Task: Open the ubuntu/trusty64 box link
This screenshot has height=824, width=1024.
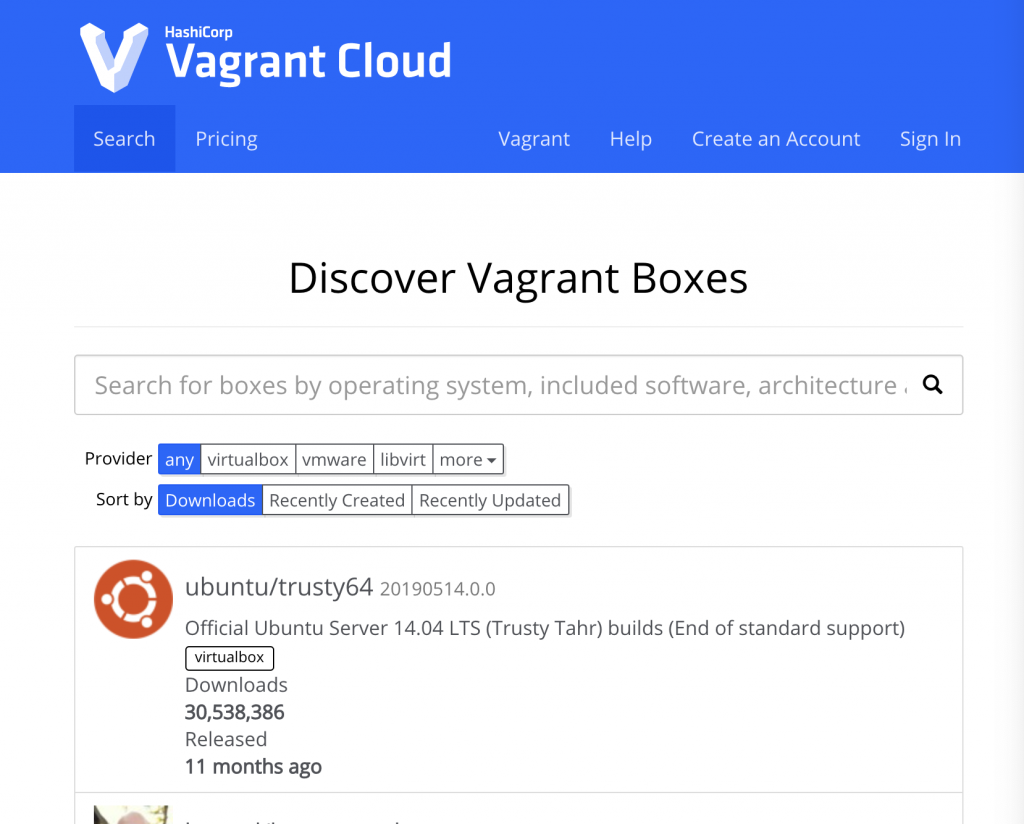Action: click(x=279, y=586)
